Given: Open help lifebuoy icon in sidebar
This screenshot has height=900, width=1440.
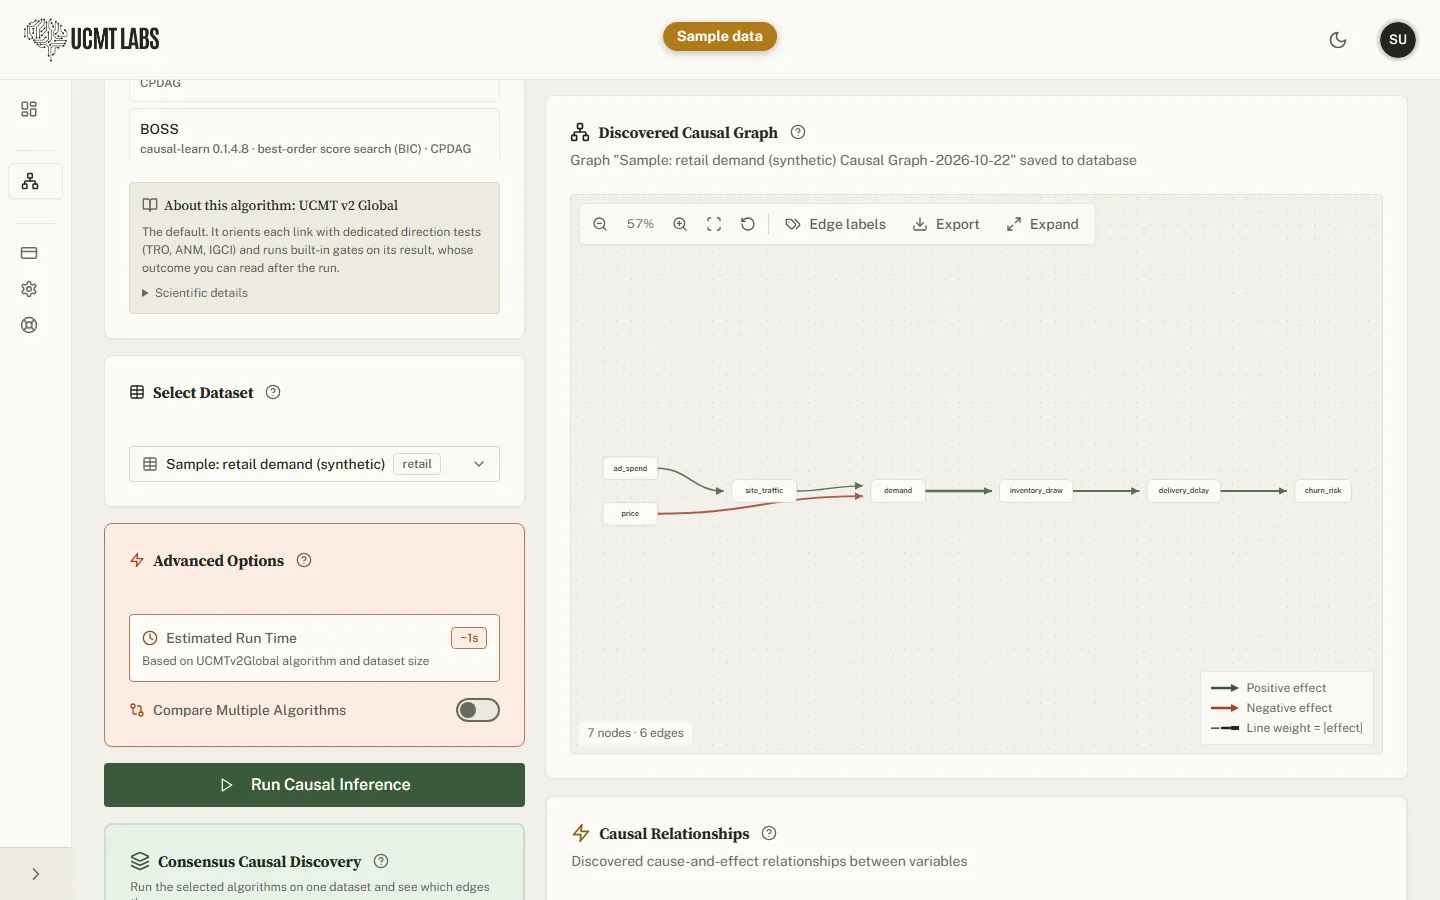Looking at the screenshot, I should click(29, 325).
